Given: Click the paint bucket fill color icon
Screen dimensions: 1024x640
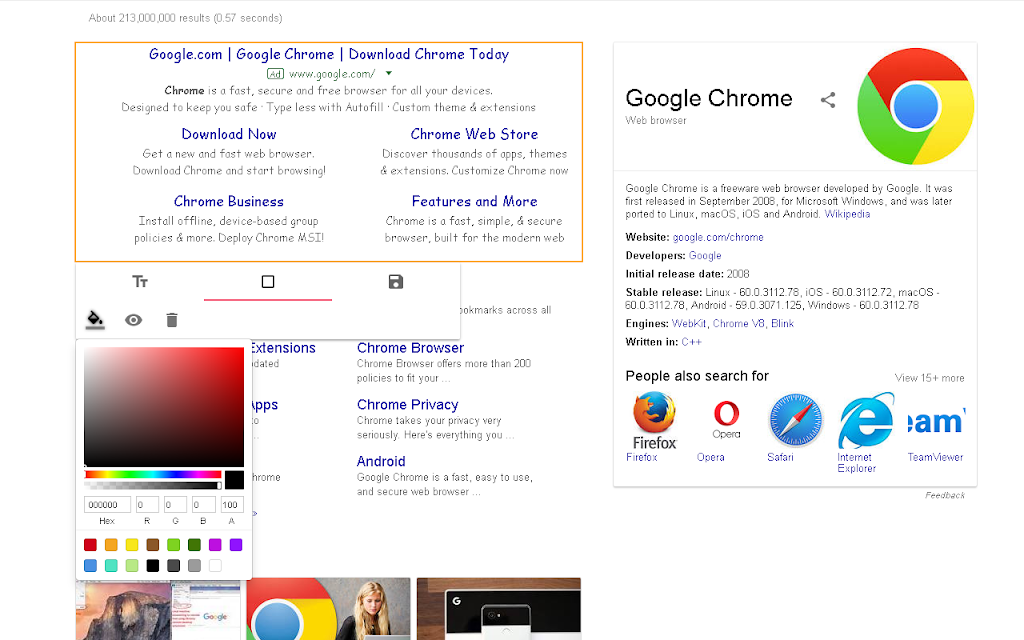Looking at the screenshot, I should pyautogui.click(x=95, y=319).
